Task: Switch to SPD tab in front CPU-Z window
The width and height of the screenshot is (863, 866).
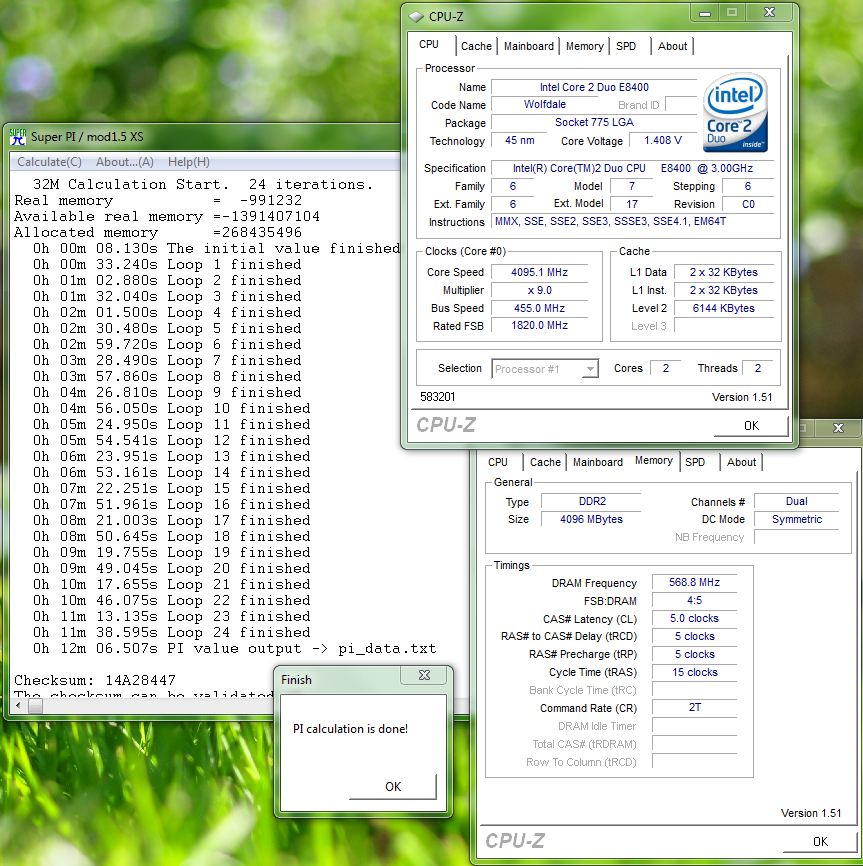Action: pos(626,46)
